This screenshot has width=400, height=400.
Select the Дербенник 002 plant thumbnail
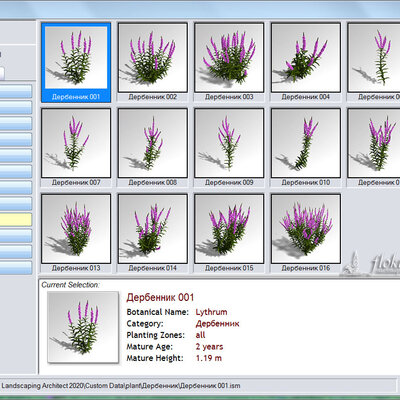pos(153,57)
